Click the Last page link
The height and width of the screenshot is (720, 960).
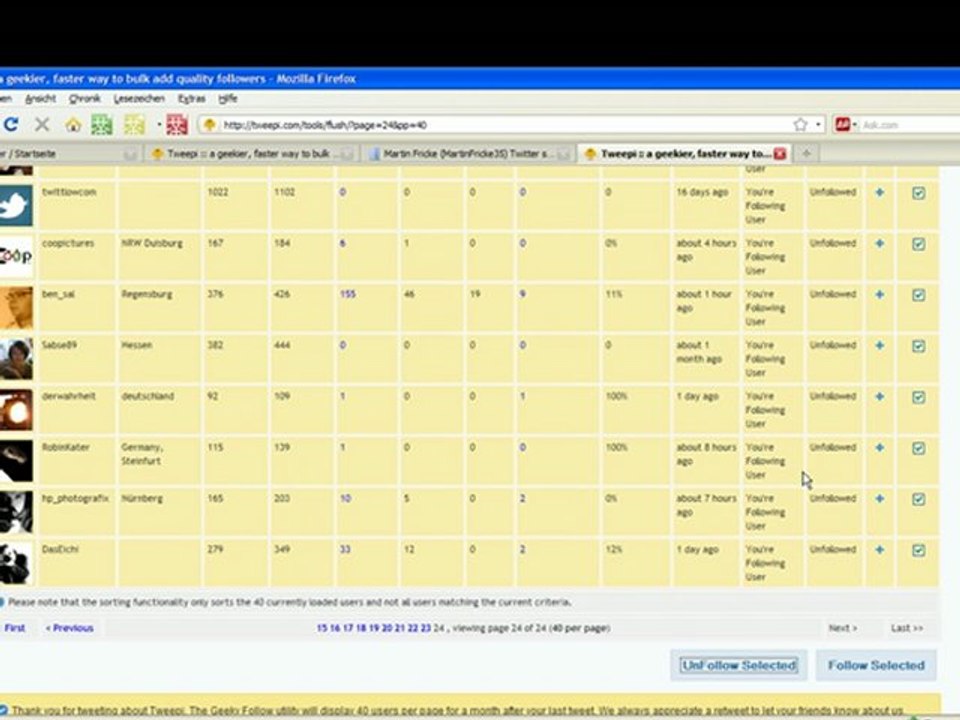coord(907,628)
